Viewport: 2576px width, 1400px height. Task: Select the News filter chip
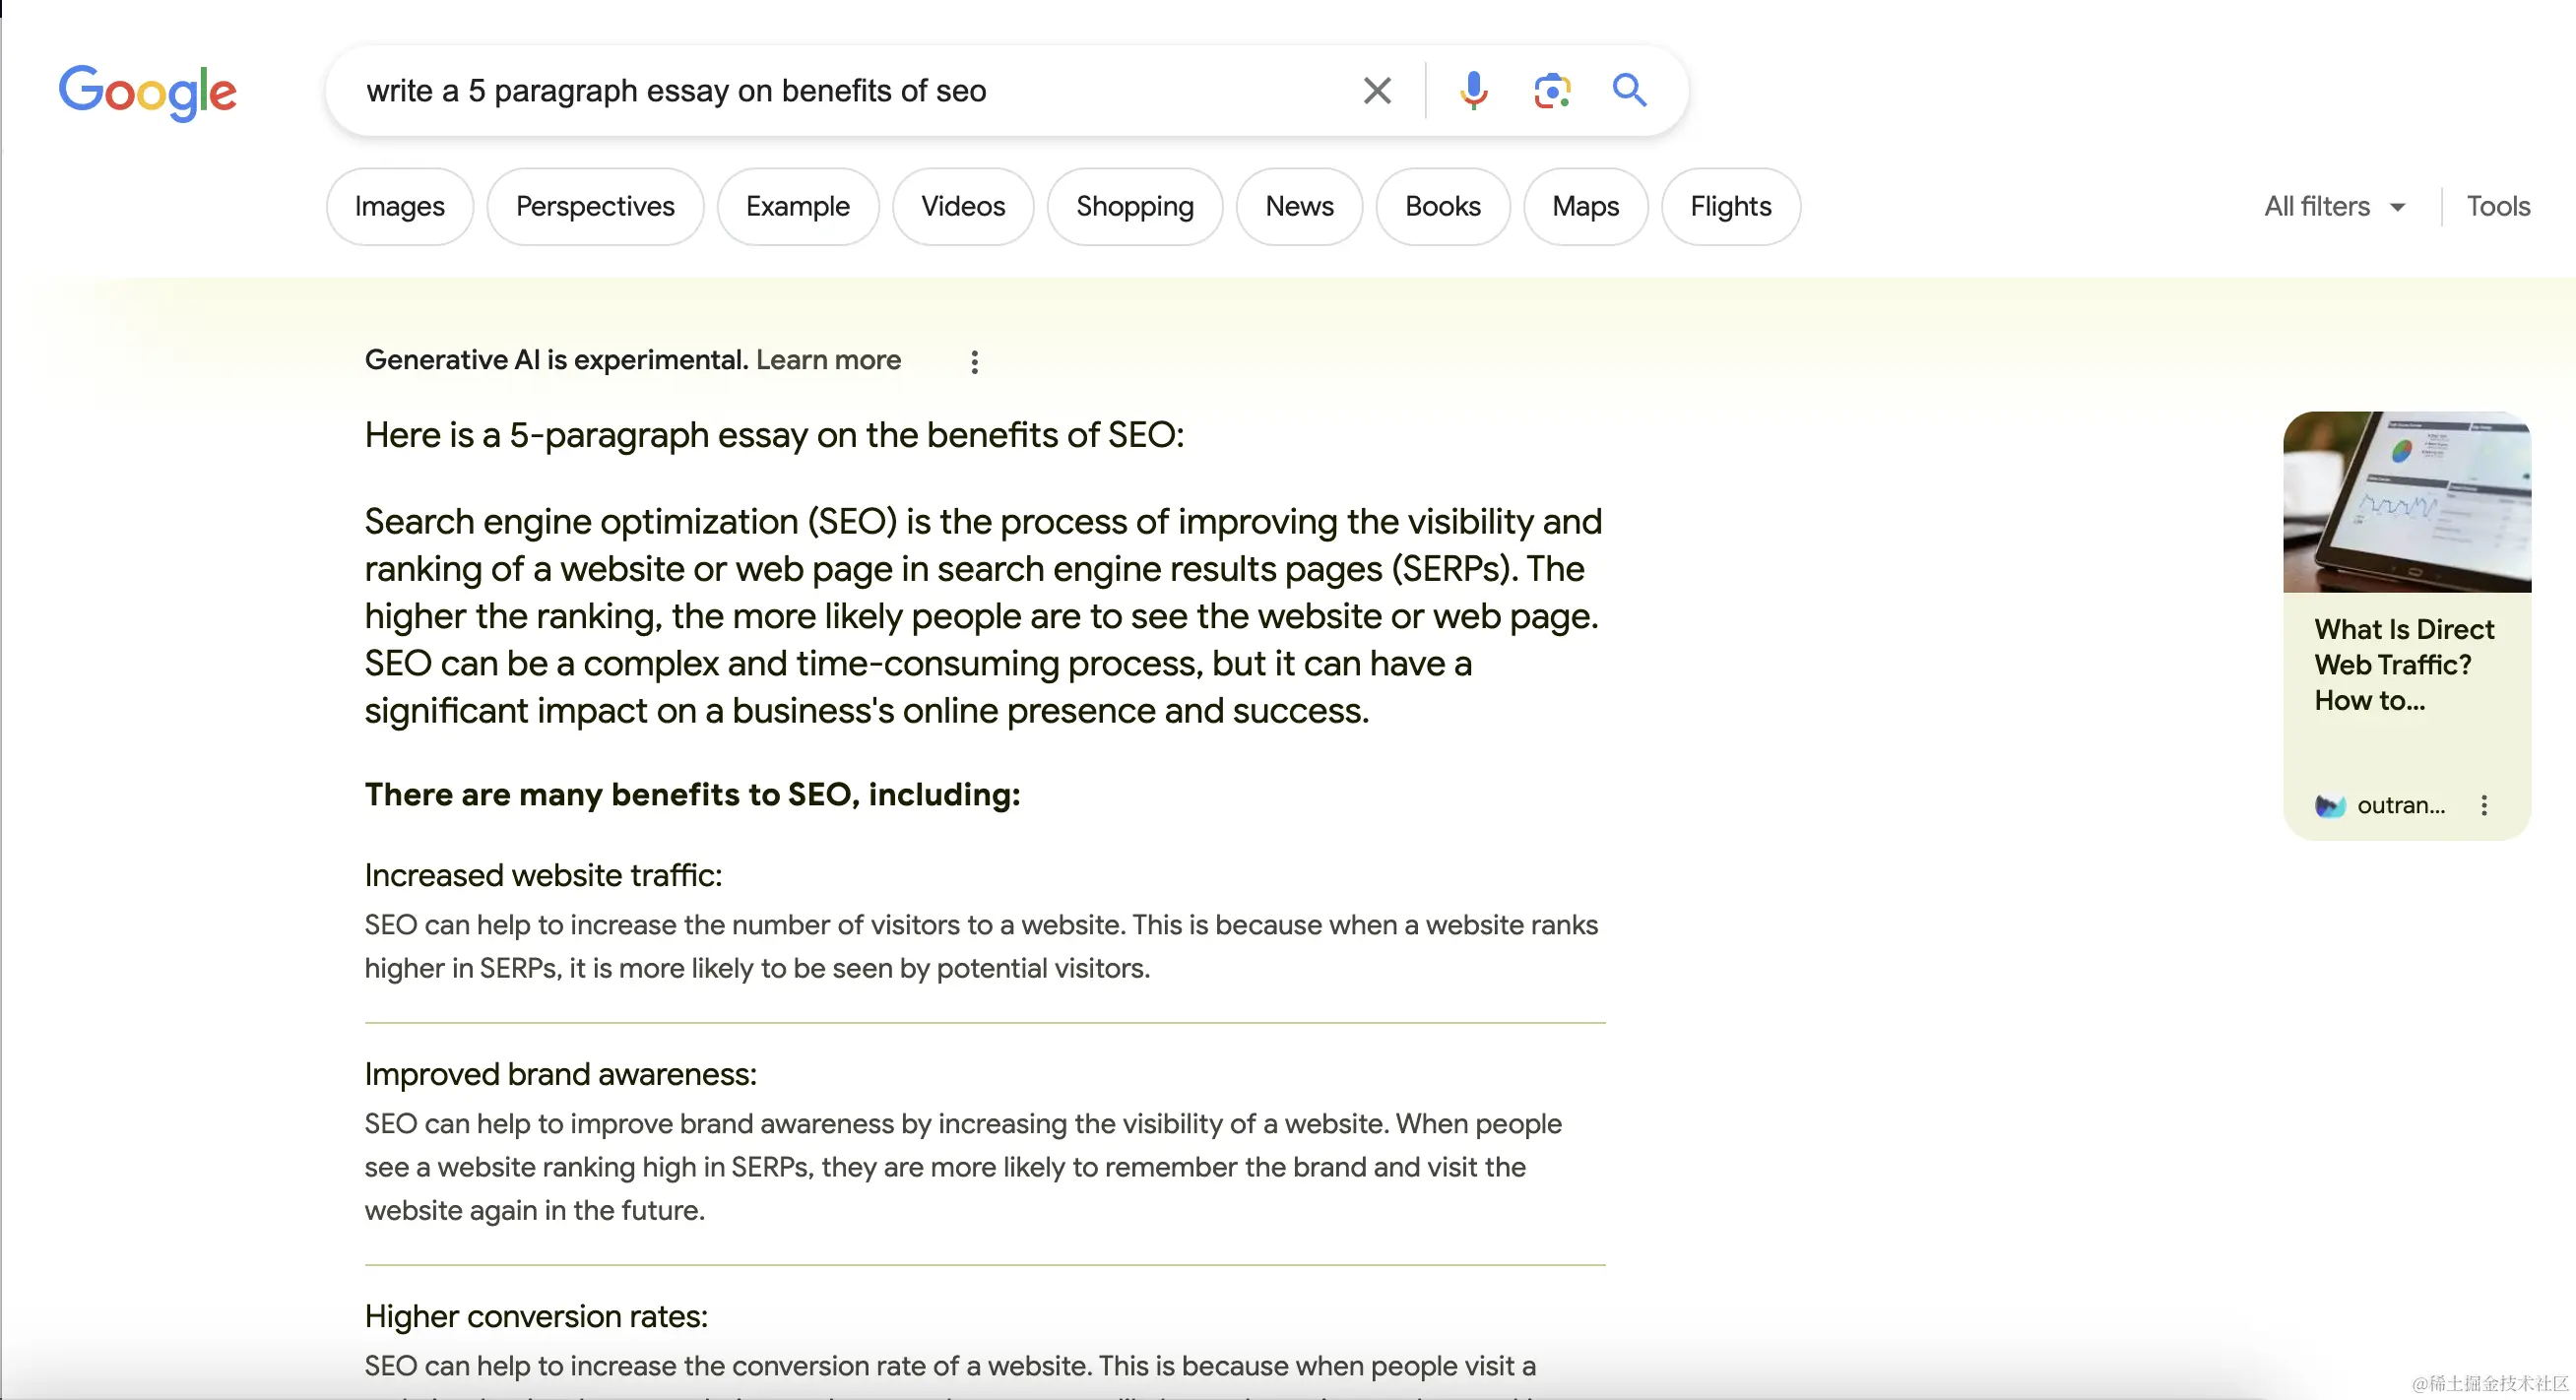1298,207
